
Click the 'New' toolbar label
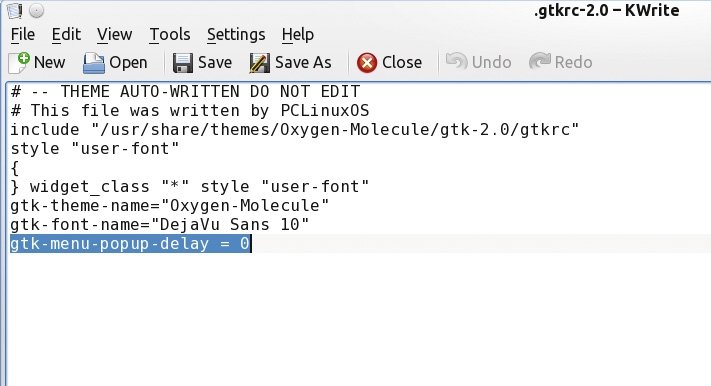49,63
